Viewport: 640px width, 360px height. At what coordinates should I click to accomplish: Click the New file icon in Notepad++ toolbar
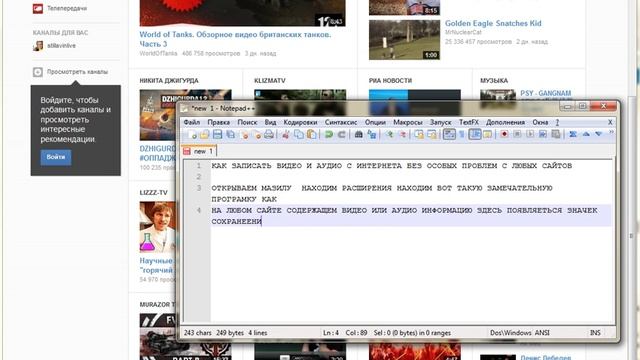192,134
